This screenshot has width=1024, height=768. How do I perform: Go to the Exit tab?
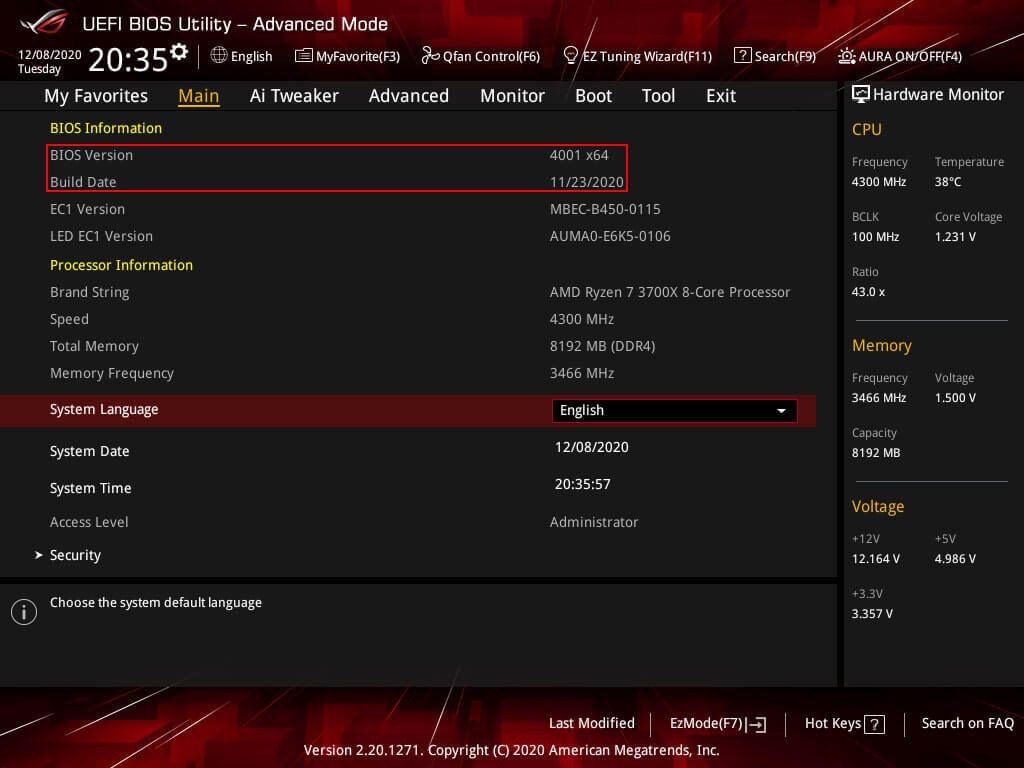[721, 96]
